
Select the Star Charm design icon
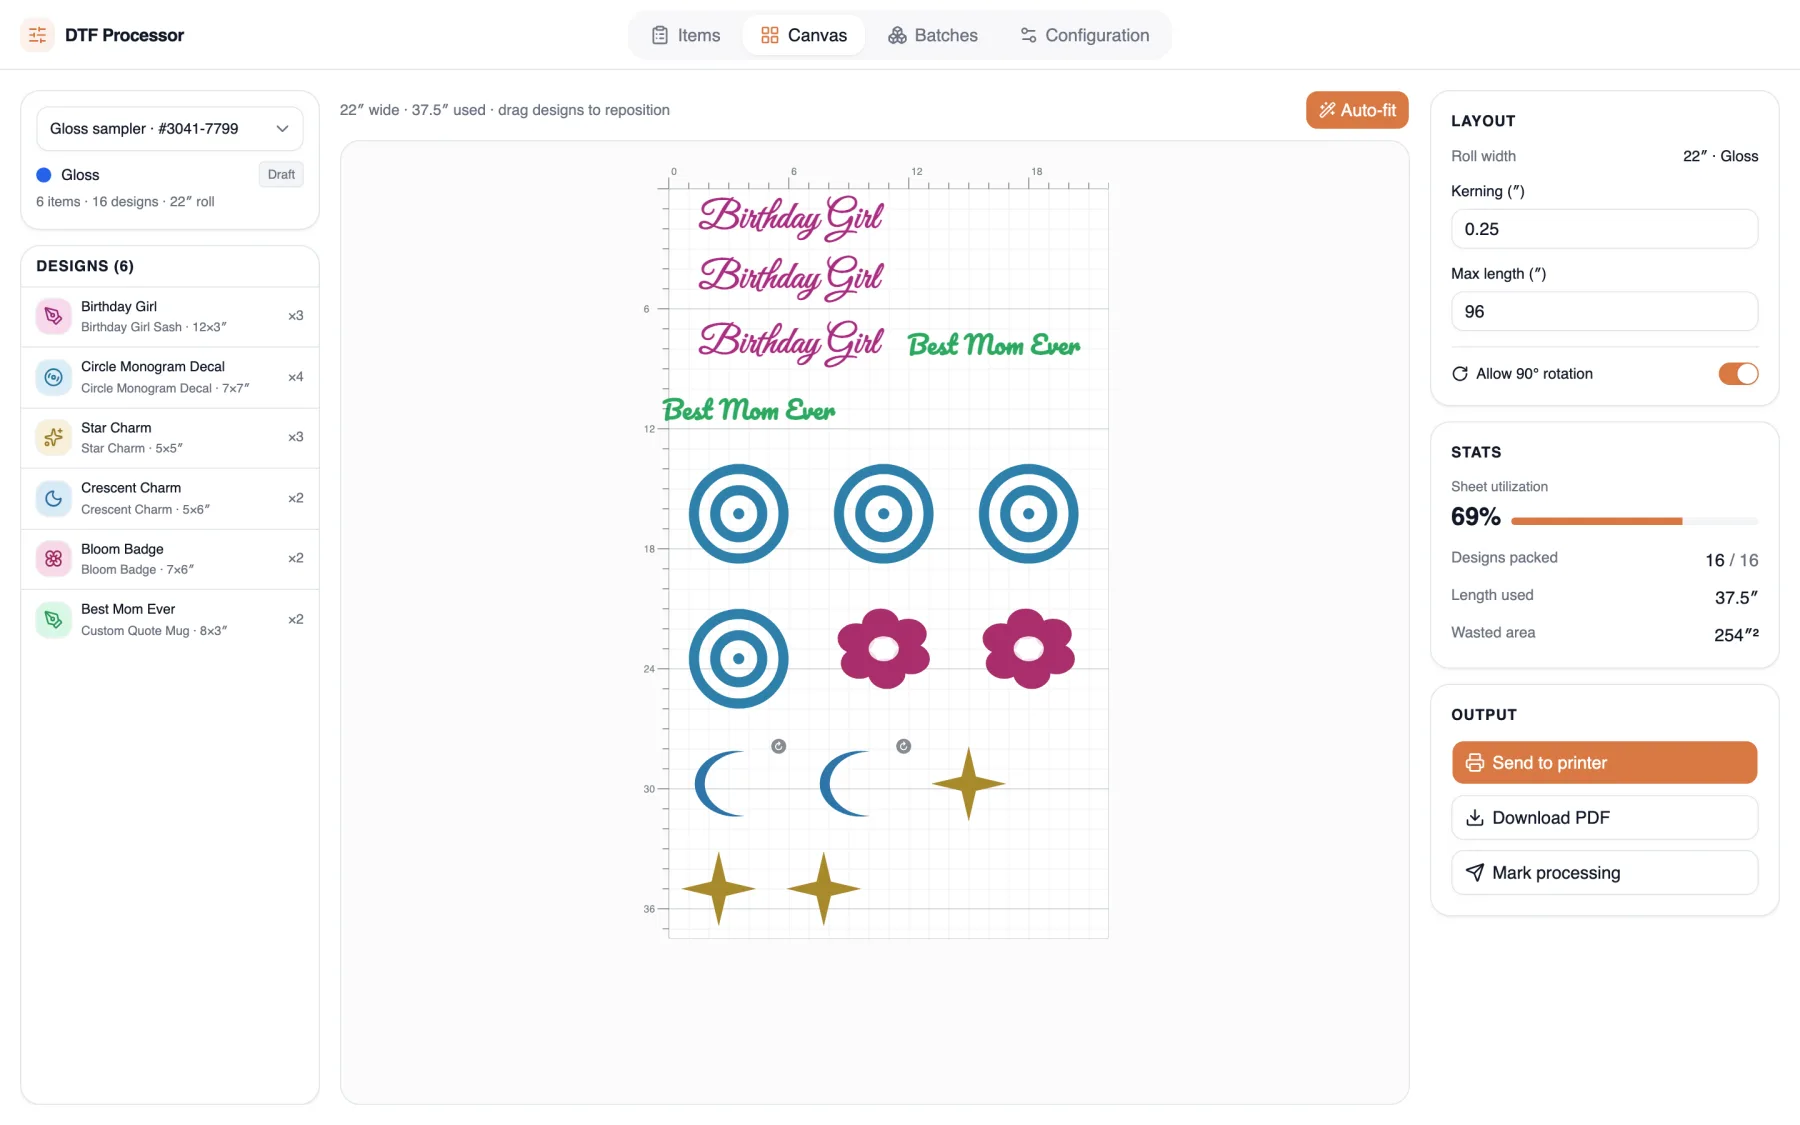tap(54, 437)
